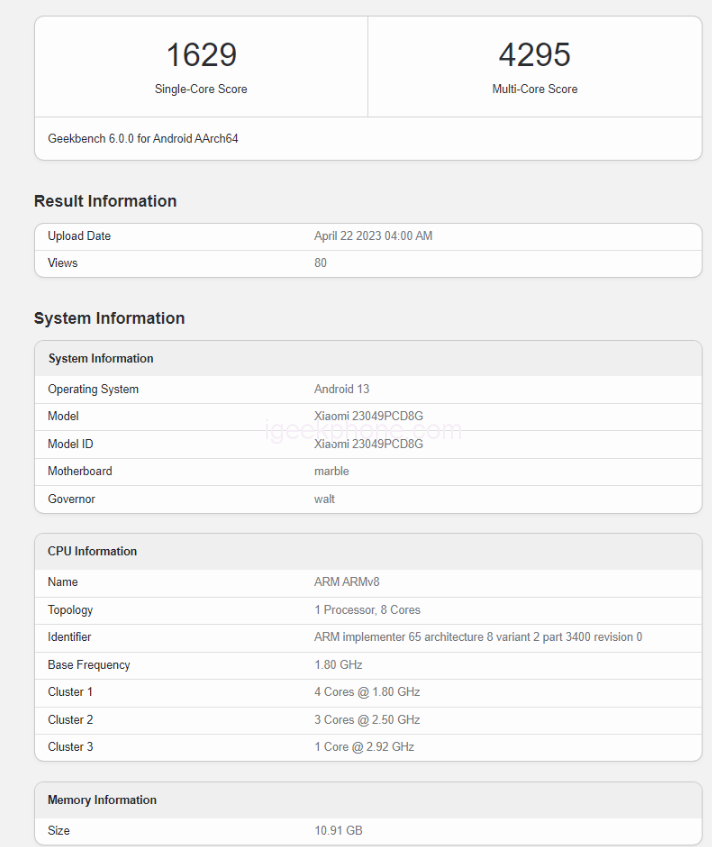
Task: Select the Multi-Core Score label
Action: tap(534, 89)
